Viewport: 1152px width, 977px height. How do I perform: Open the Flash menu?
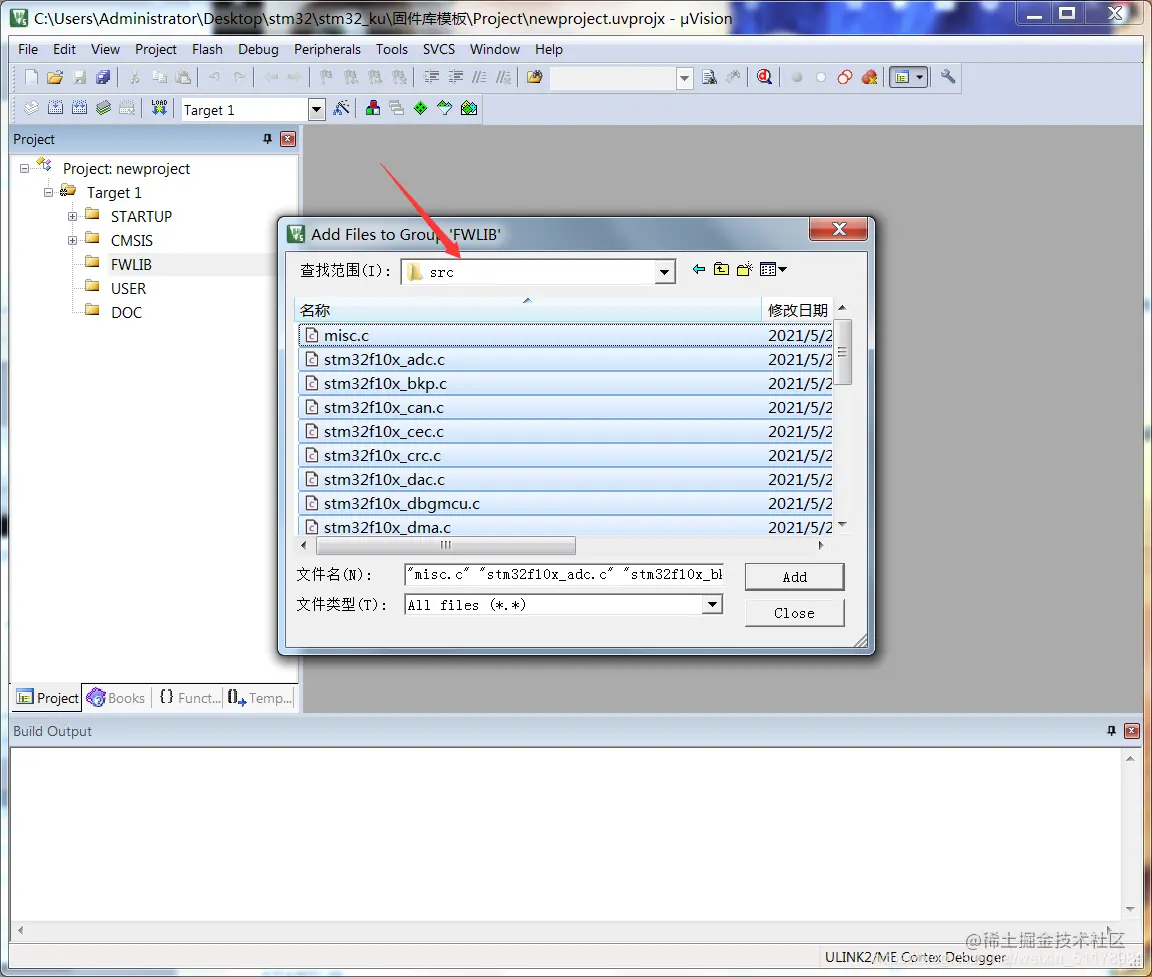(x=207, y=49)
